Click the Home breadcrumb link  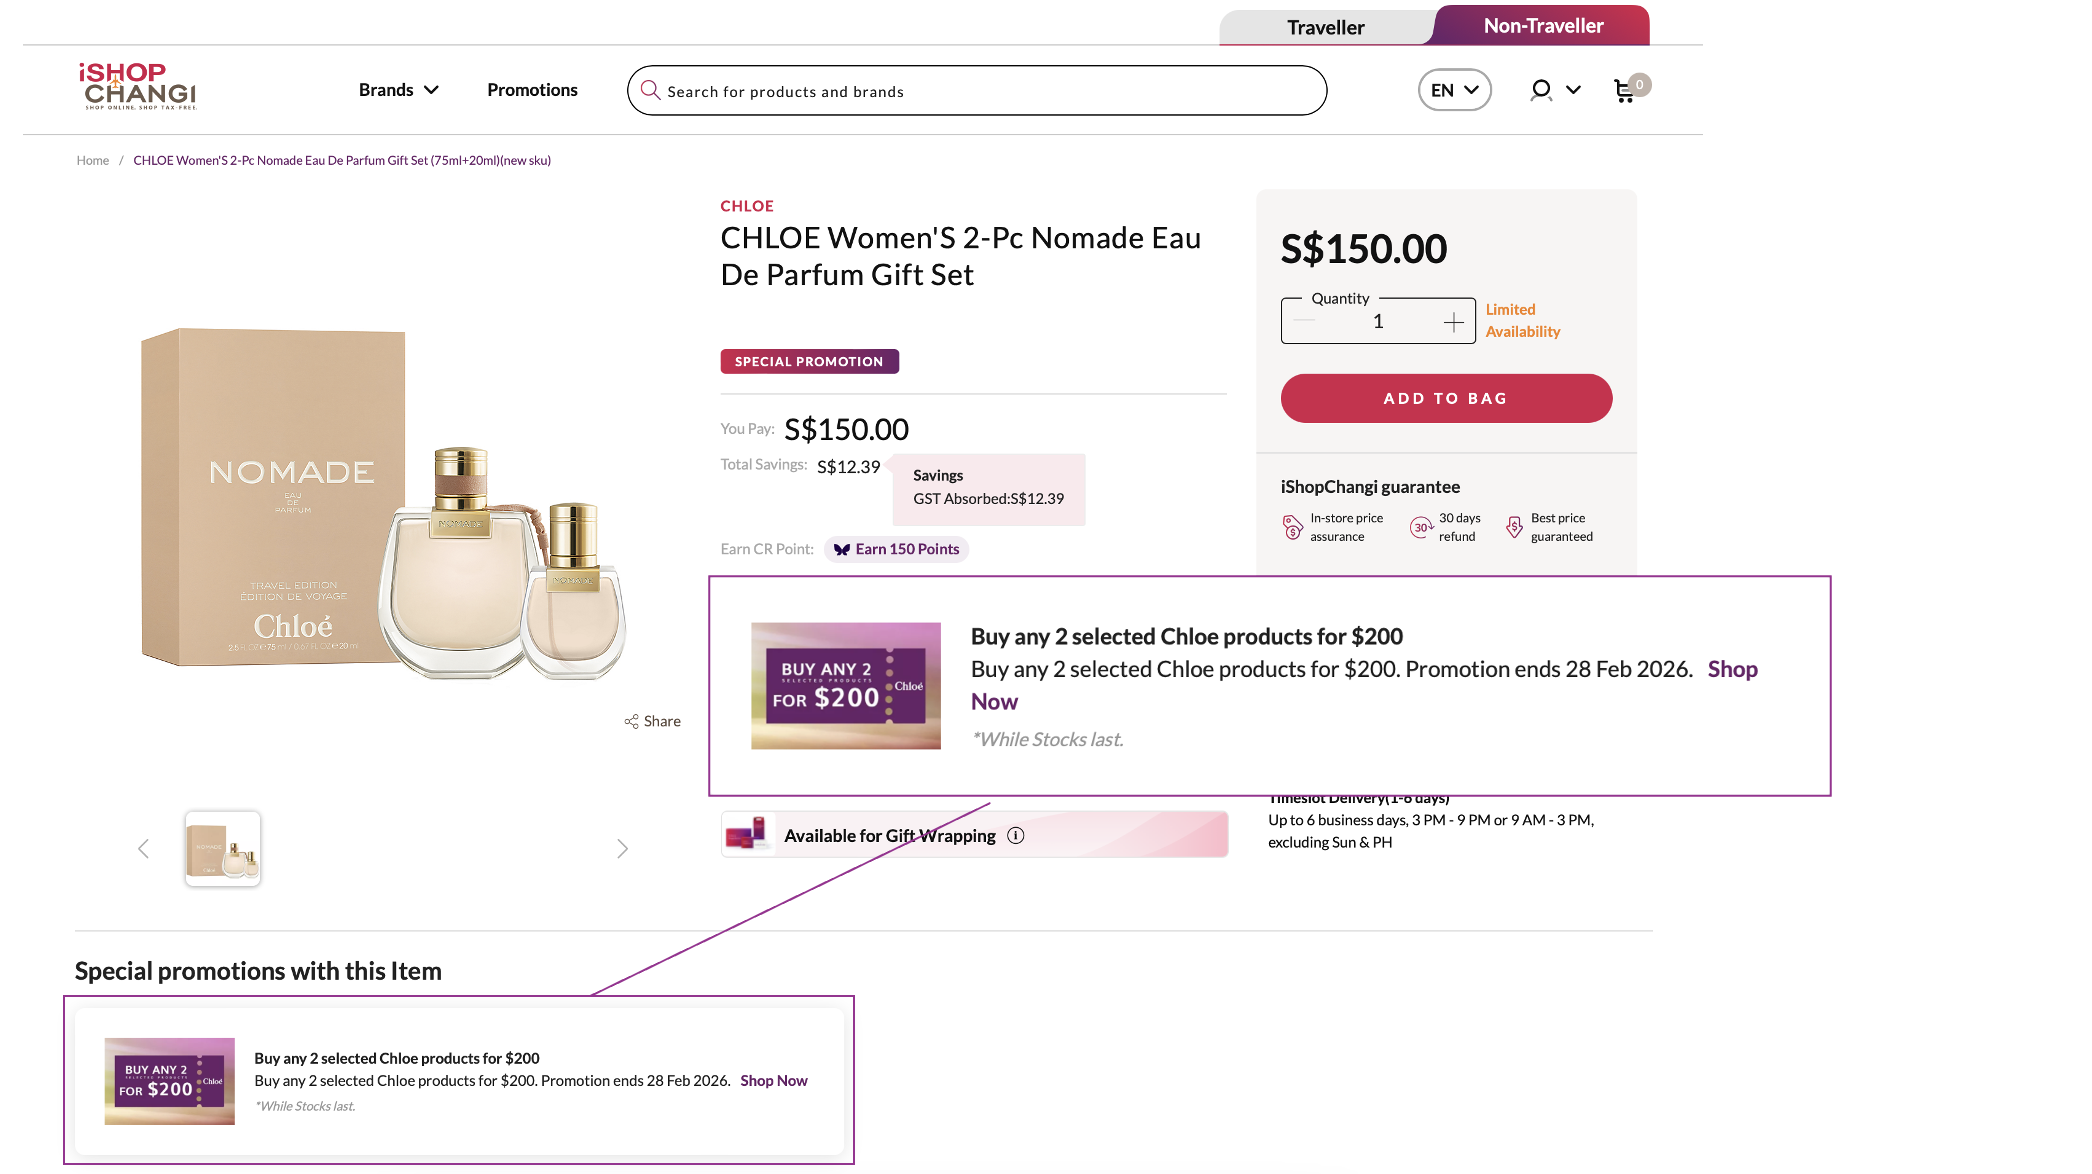point(93,160)
